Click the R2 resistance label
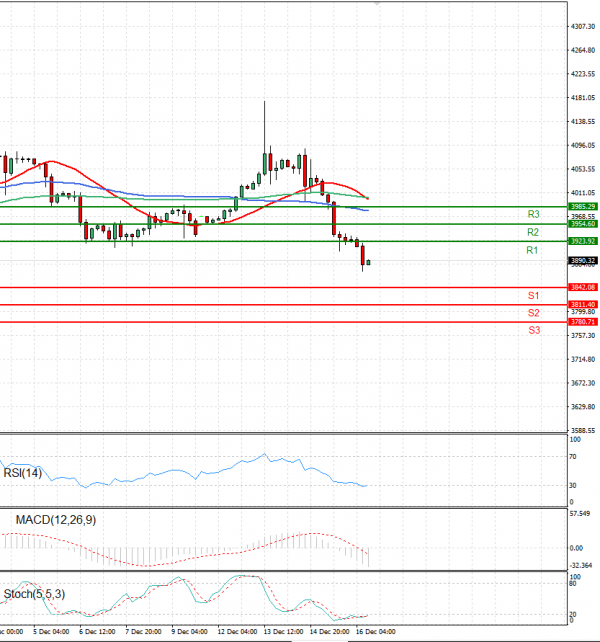 point(532,232)
